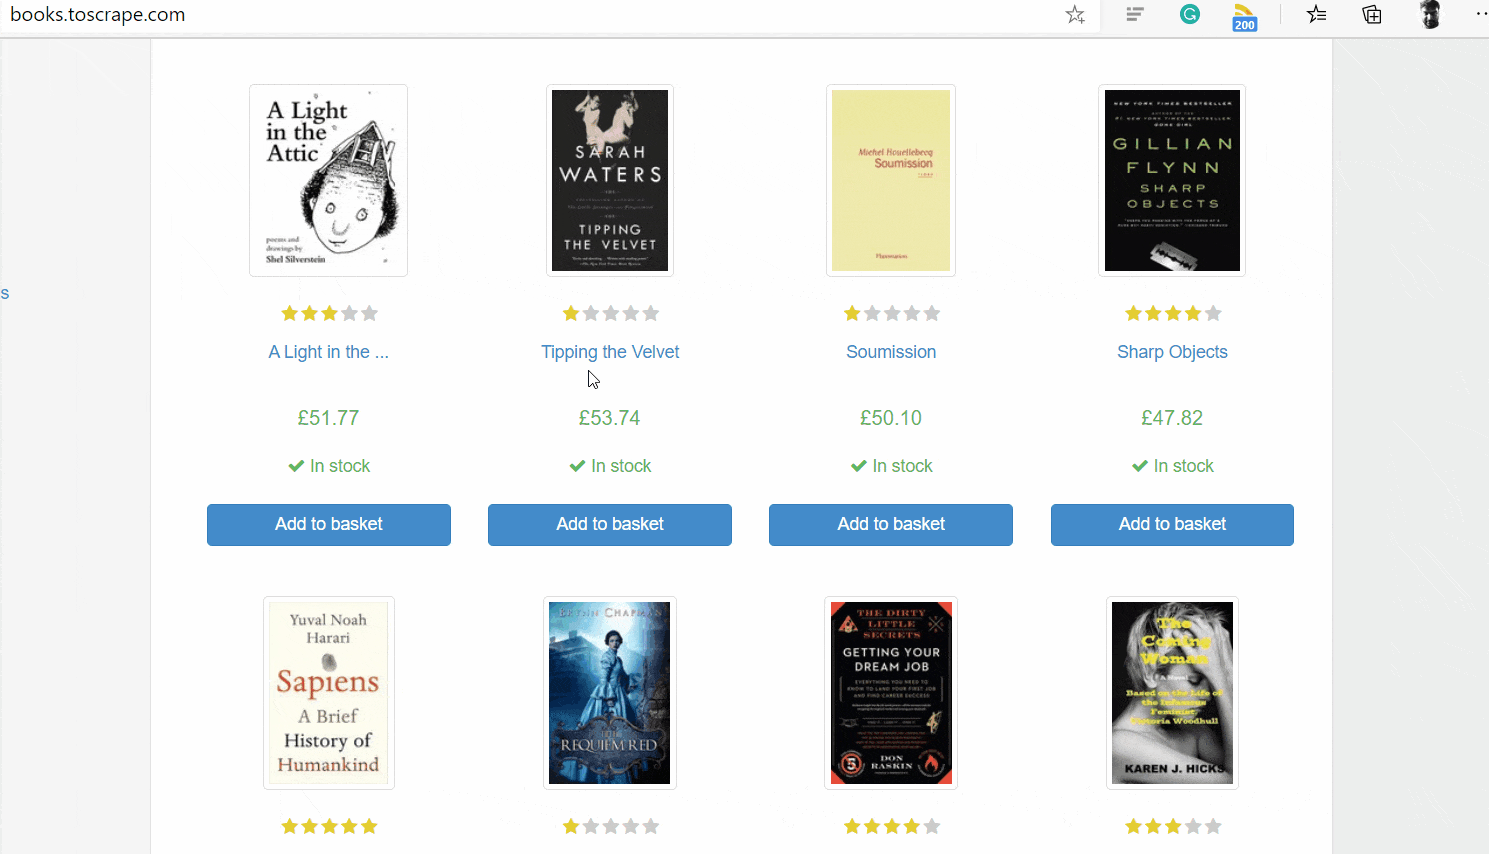Open the Collections icon in browser toolbar
The width and height of the screenshot is (1489, 854).
pyautogui.click(x=1372, y=14)
